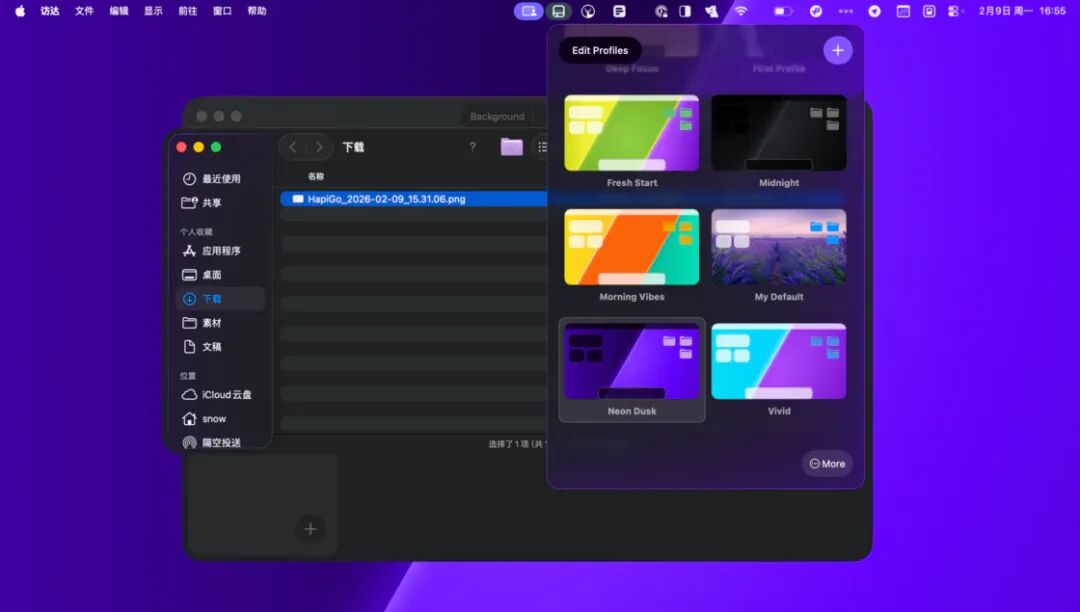The height and width of the screenshot is (612, 1080).
Task: Click the Help question mark in the Finder toolbar
Action: (x=472, y=147)
